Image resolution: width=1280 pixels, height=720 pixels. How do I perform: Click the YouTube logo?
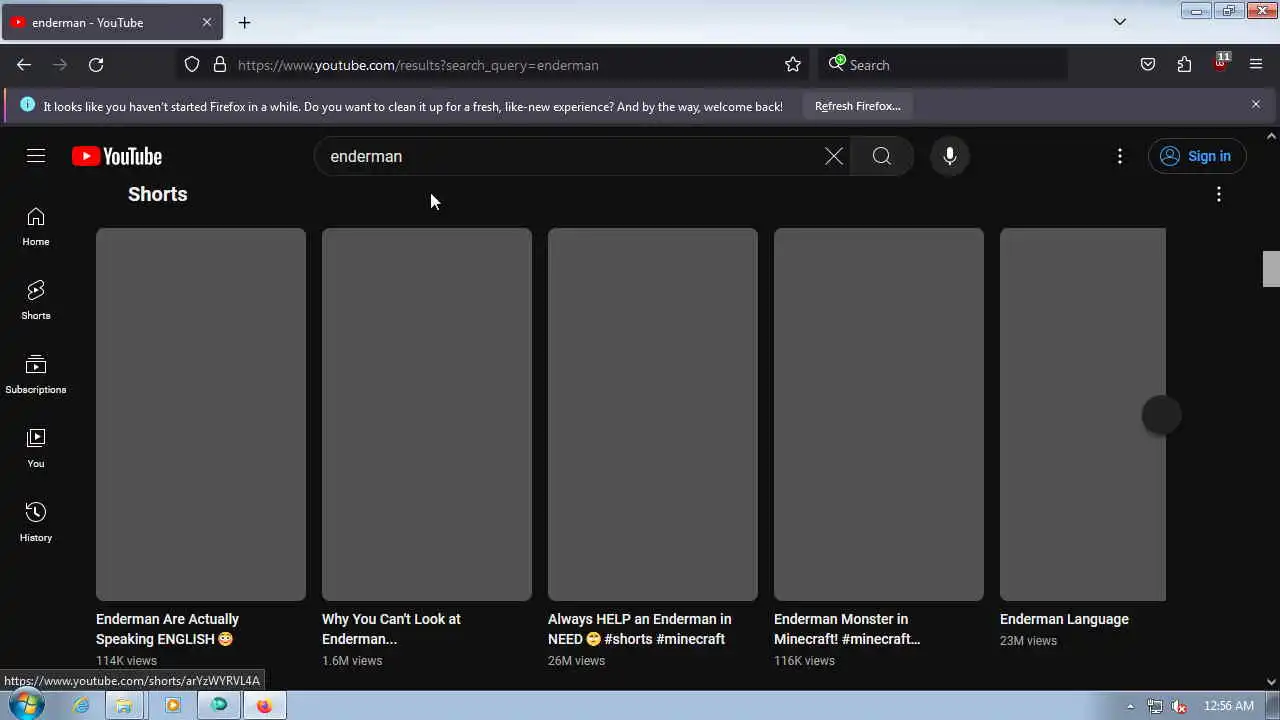pos(117,156)
